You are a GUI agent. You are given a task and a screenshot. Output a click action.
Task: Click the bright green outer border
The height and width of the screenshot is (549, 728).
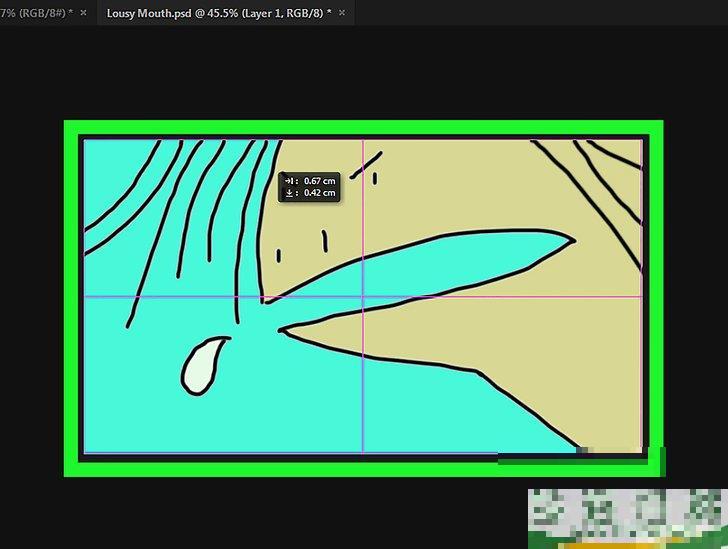pos(360,126)
